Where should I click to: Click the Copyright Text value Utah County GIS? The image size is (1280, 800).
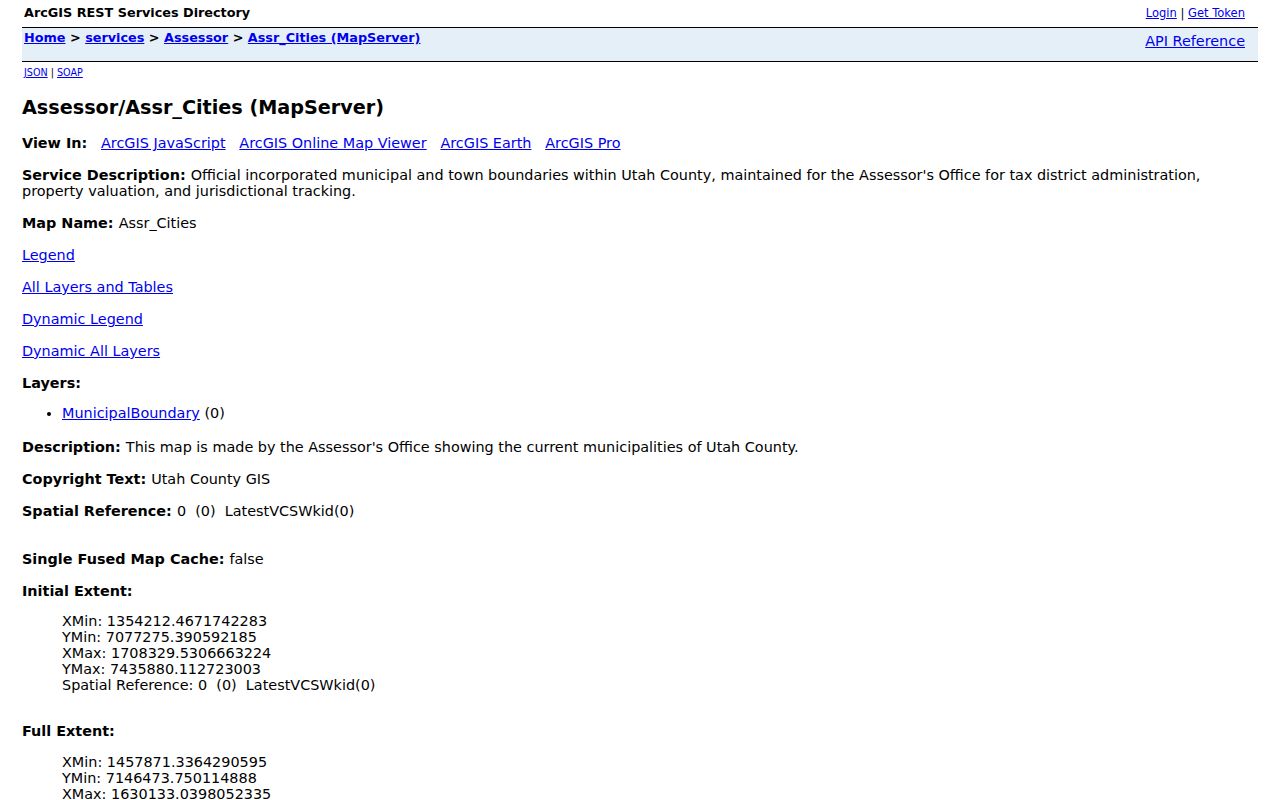[x=211, y=479]
